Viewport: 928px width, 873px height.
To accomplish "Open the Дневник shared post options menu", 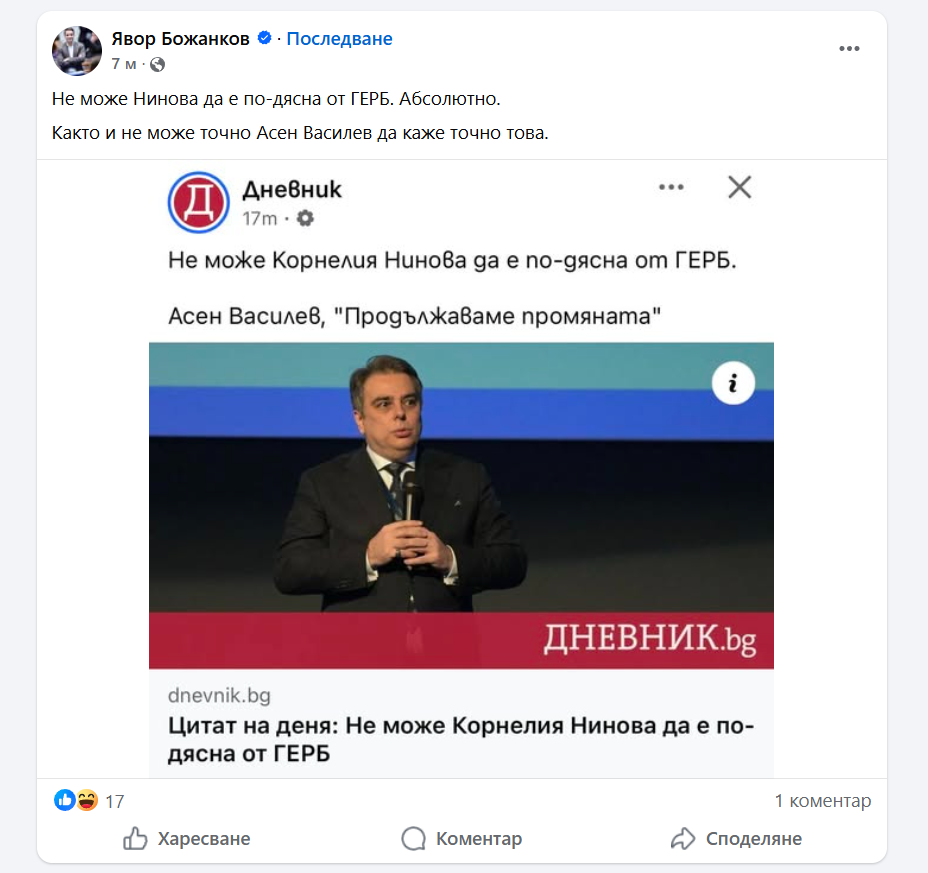I will [670, 187].
